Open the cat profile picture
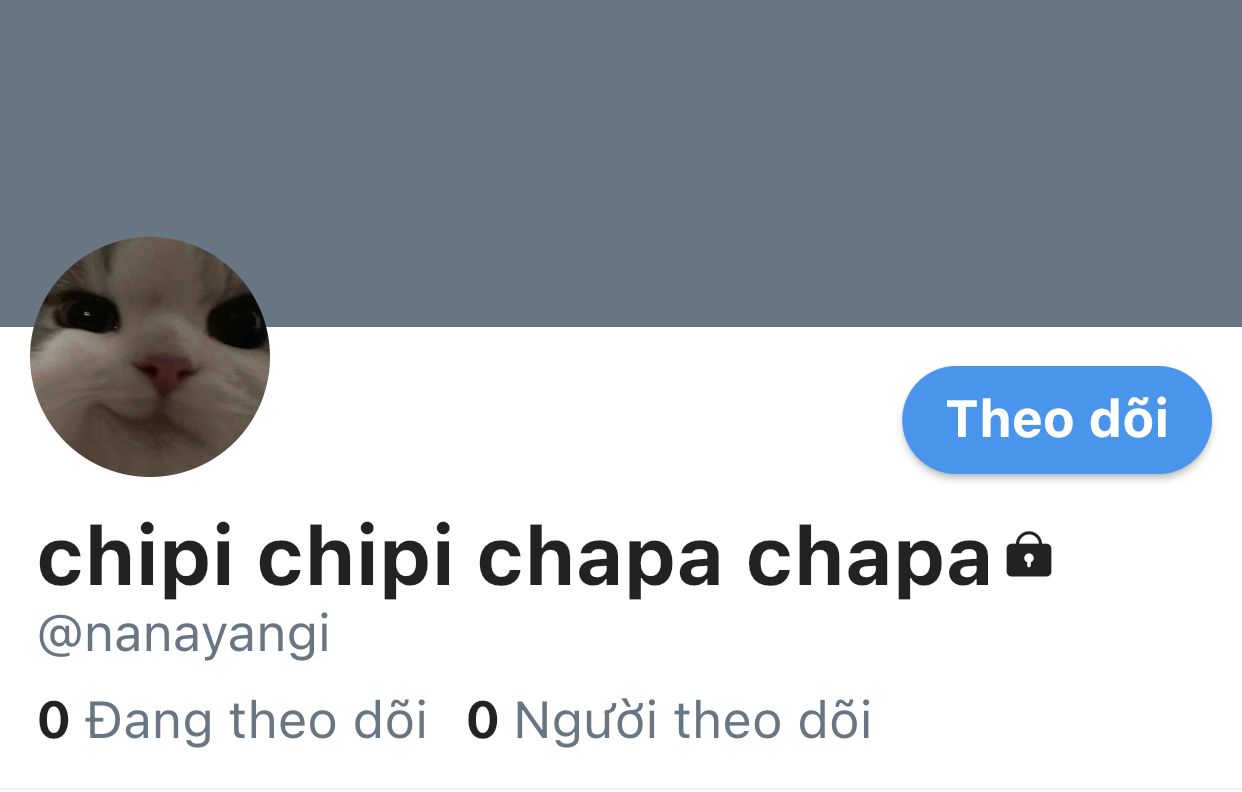The height and width of the screenshot is (792, 1242). pyautogui.click(x=150, y=357)
